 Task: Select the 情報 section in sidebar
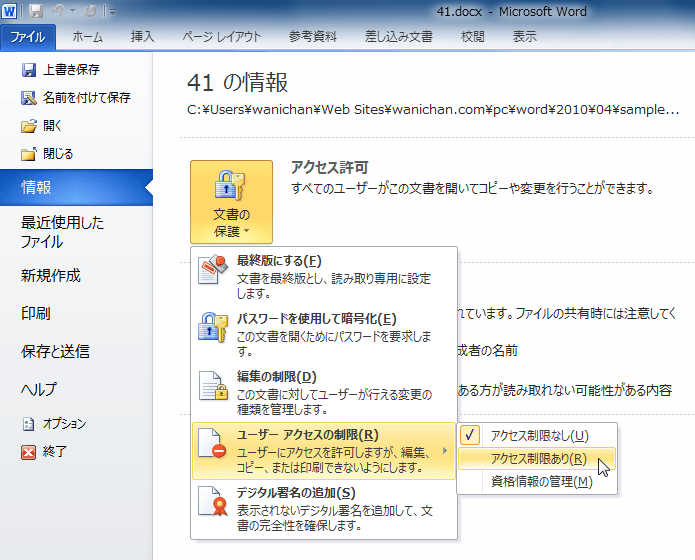76,188
